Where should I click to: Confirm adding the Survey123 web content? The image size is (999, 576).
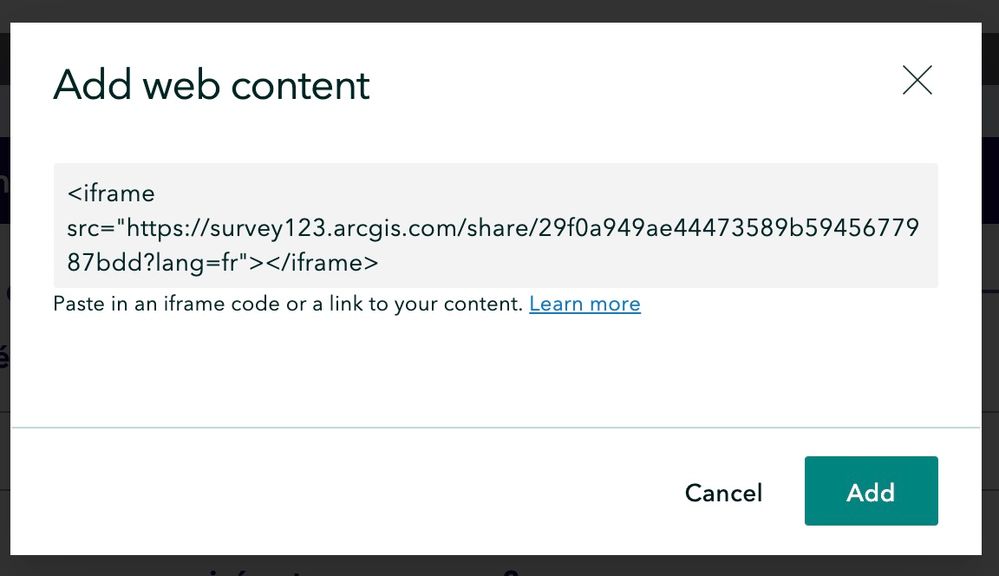(870, 491)
